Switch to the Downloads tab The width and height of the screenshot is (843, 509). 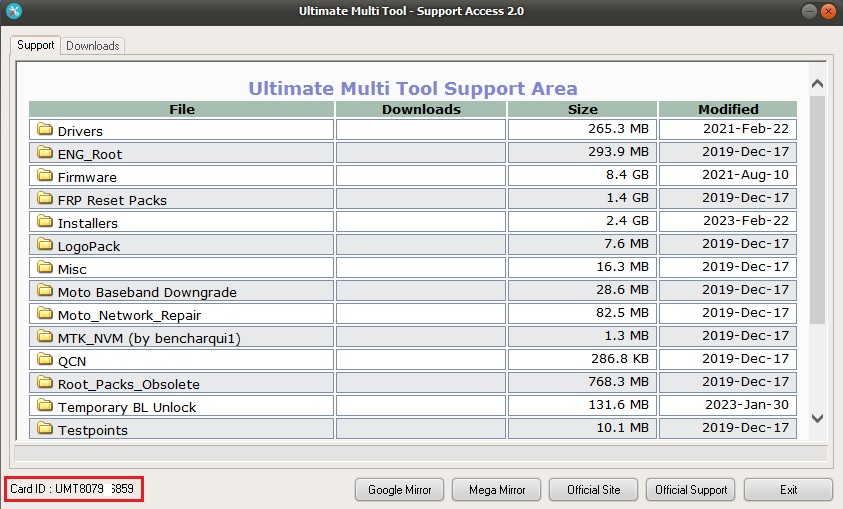click(x=93, y=46)
